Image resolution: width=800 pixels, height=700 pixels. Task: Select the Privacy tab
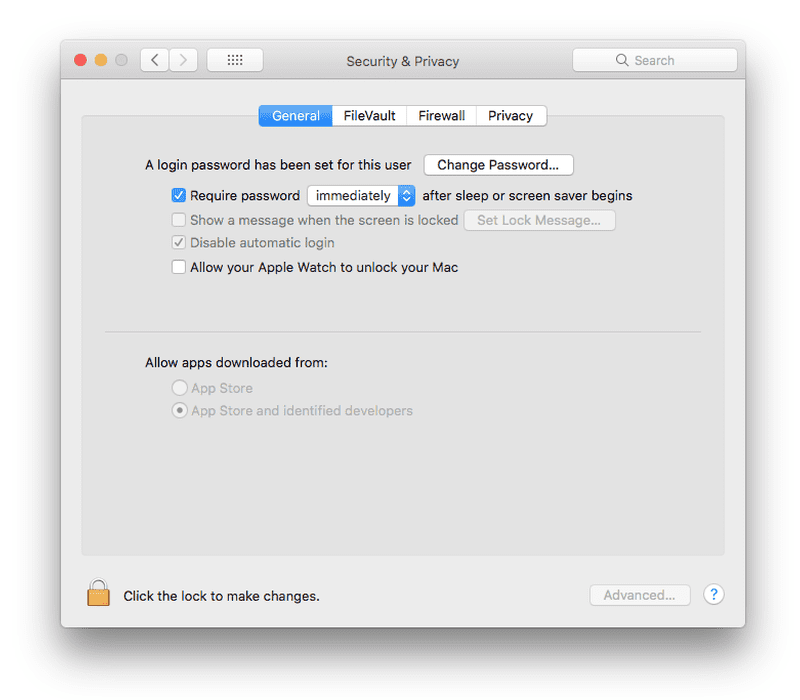pos(510,115)
